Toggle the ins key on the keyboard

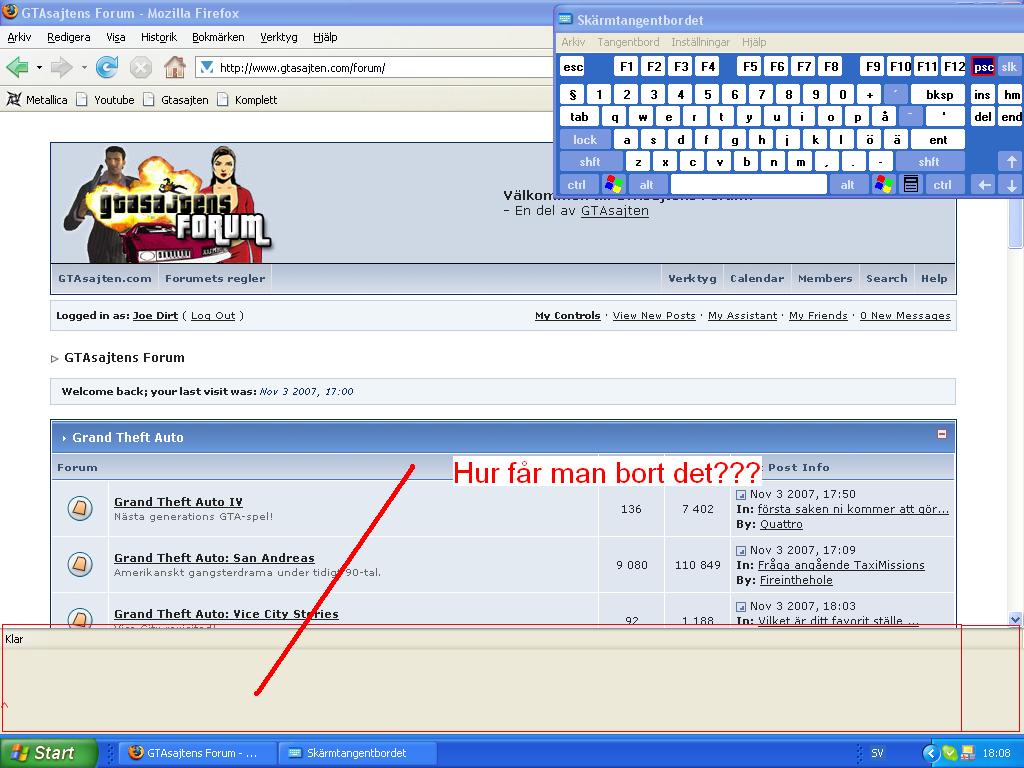[982, 95]
